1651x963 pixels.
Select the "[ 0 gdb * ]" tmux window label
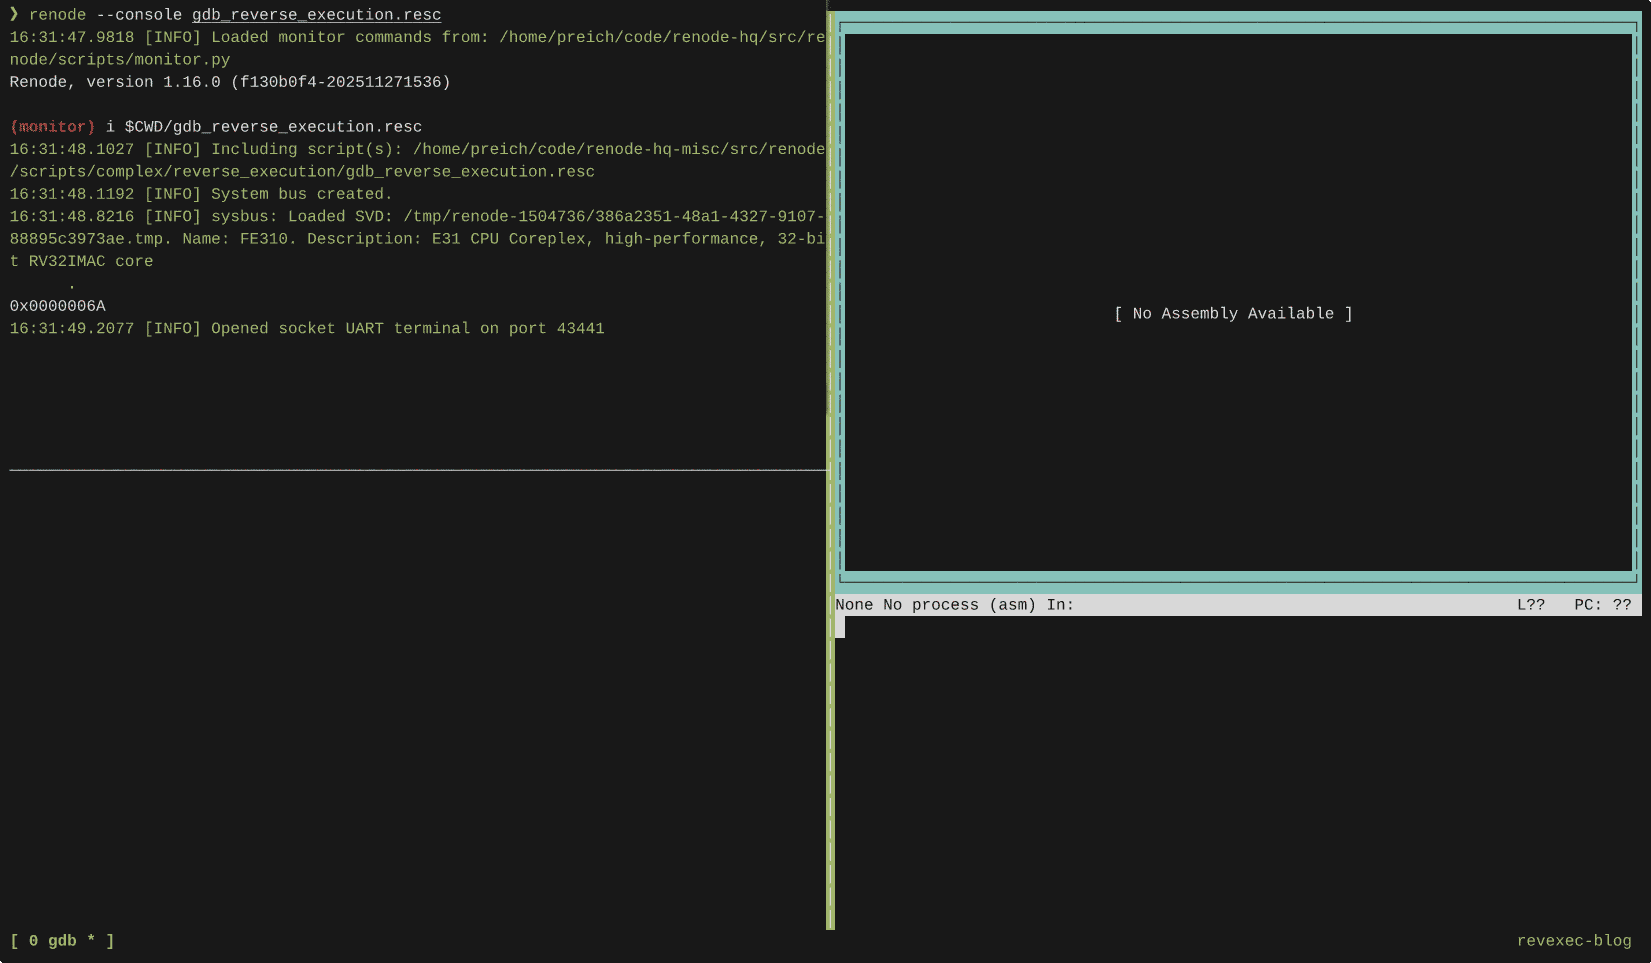pyautogui.click(x=61, y=940)
